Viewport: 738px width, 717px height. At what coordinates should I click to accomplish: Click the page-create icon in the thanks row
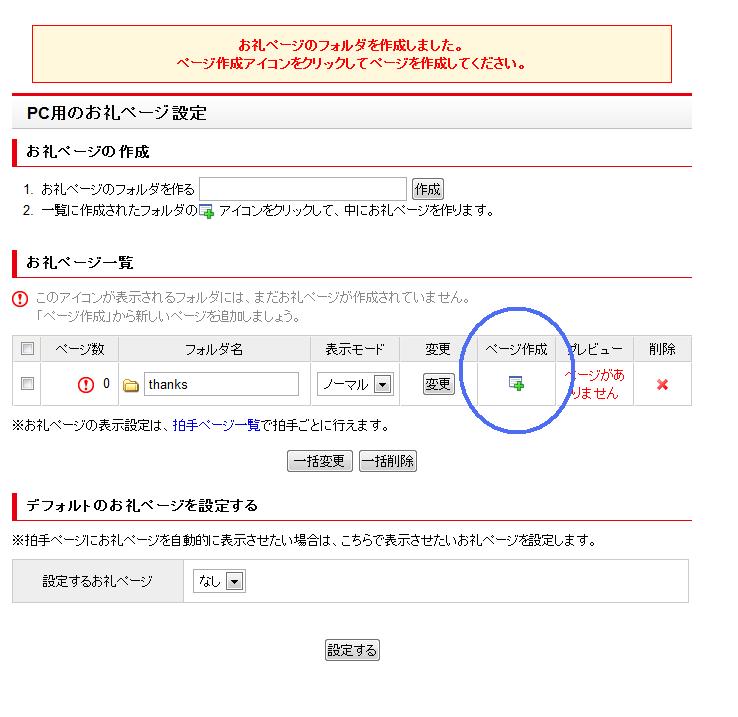pos(516,384)
